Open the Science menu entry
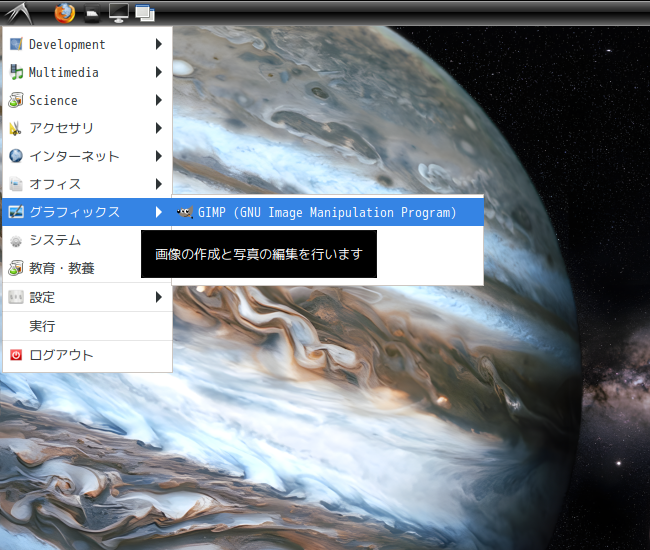 pyautogui.click(x=87, y=100)
